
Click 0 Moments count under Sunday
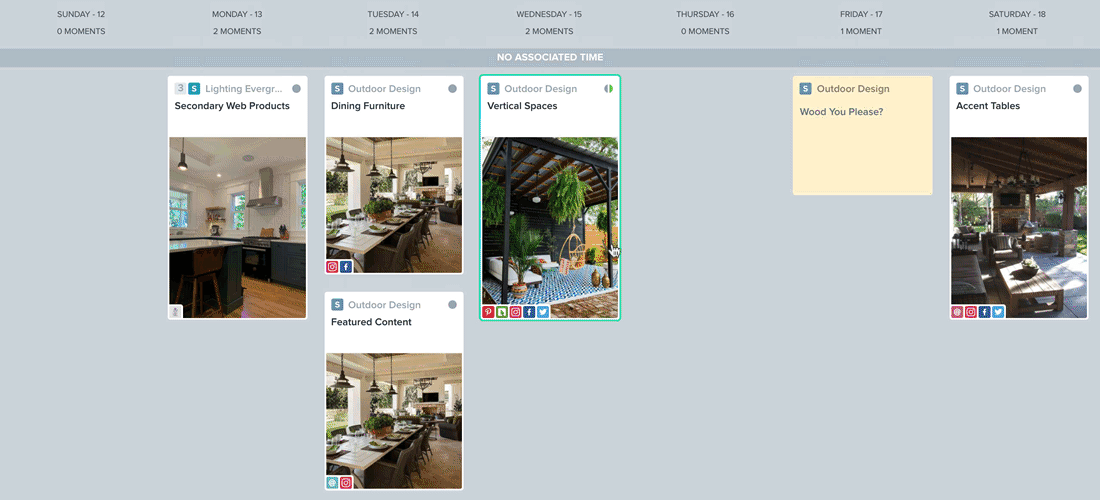point(81,32)
